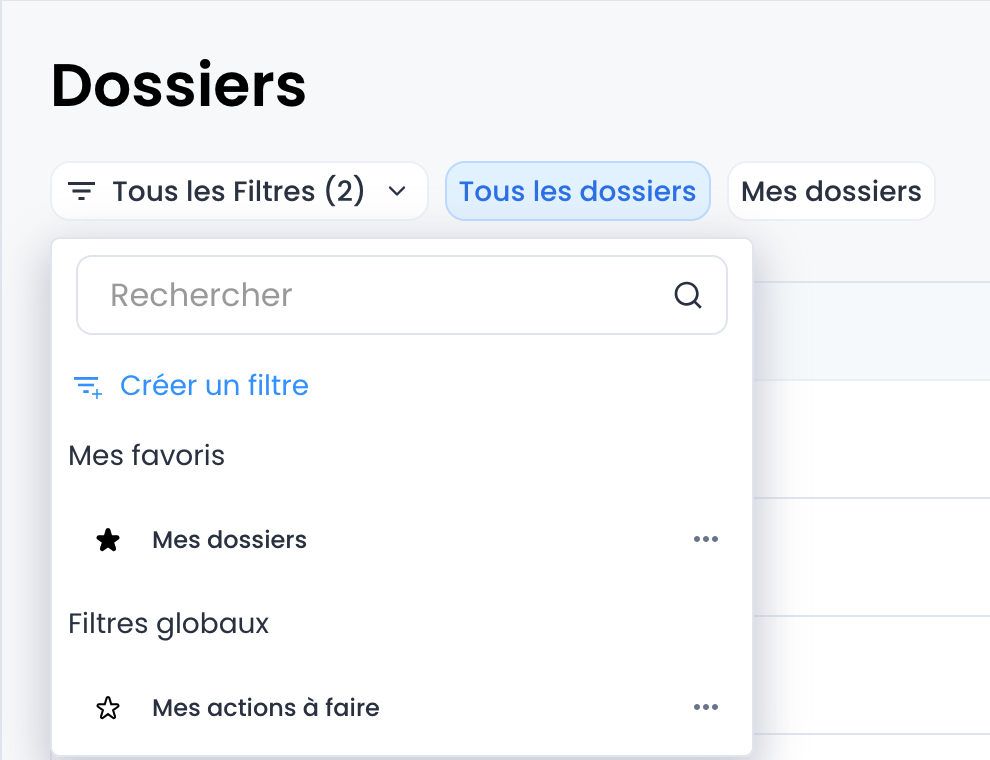Favorite Mes actions à faire with the outline star
Viewport: 990px width, 760px height.
click(108, 708)
